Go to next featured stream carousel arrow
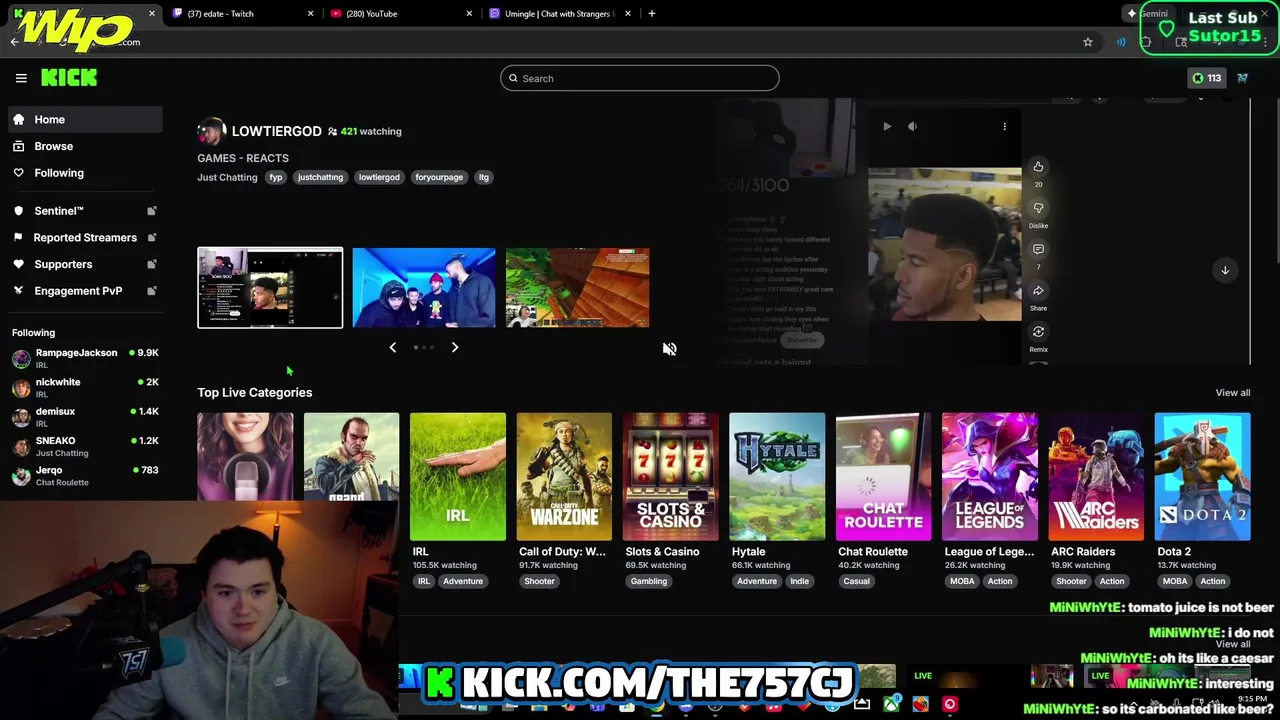 click(455, 347)
